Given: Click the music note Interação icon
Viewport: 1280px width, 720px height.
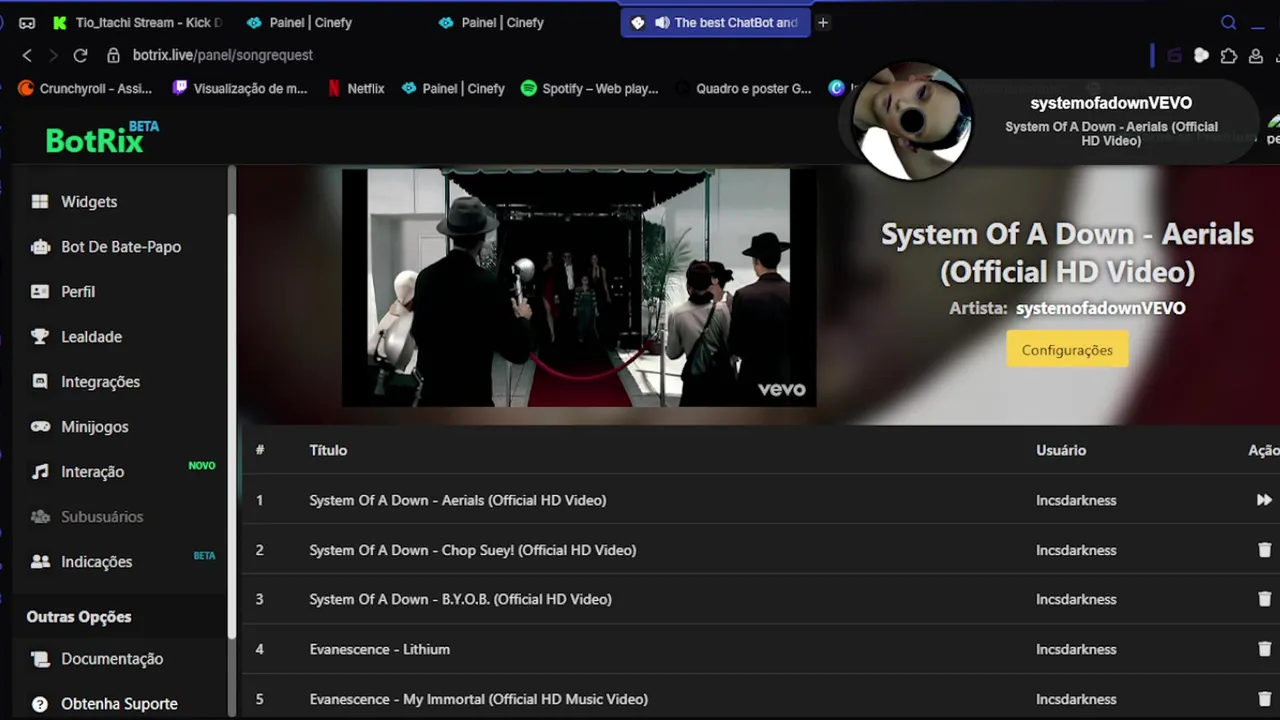Looking at the screenshot, I should [x=40, y=472].
